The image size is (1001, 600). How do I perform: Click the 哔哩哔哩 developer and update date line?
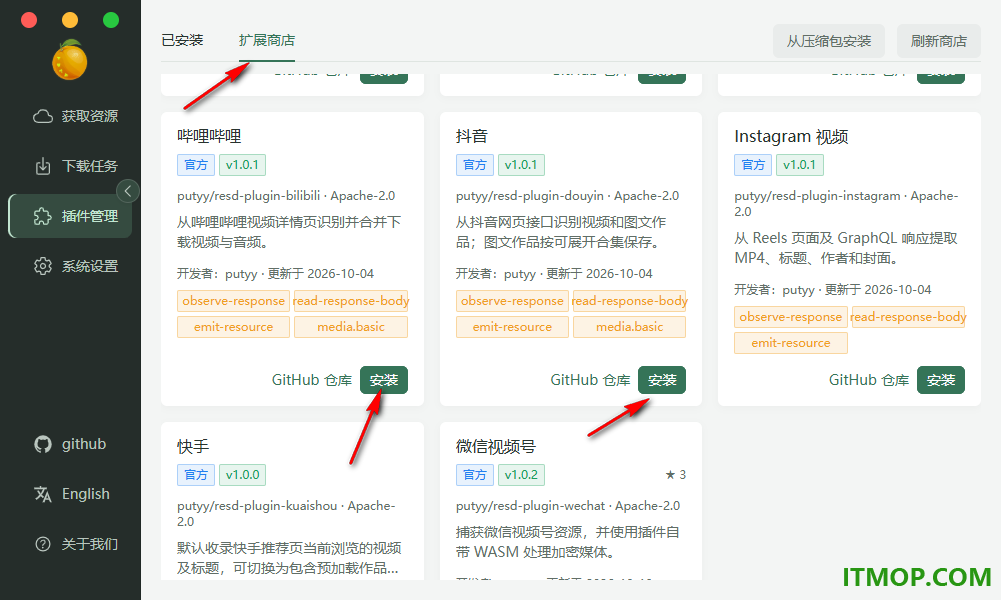[275, 274]
